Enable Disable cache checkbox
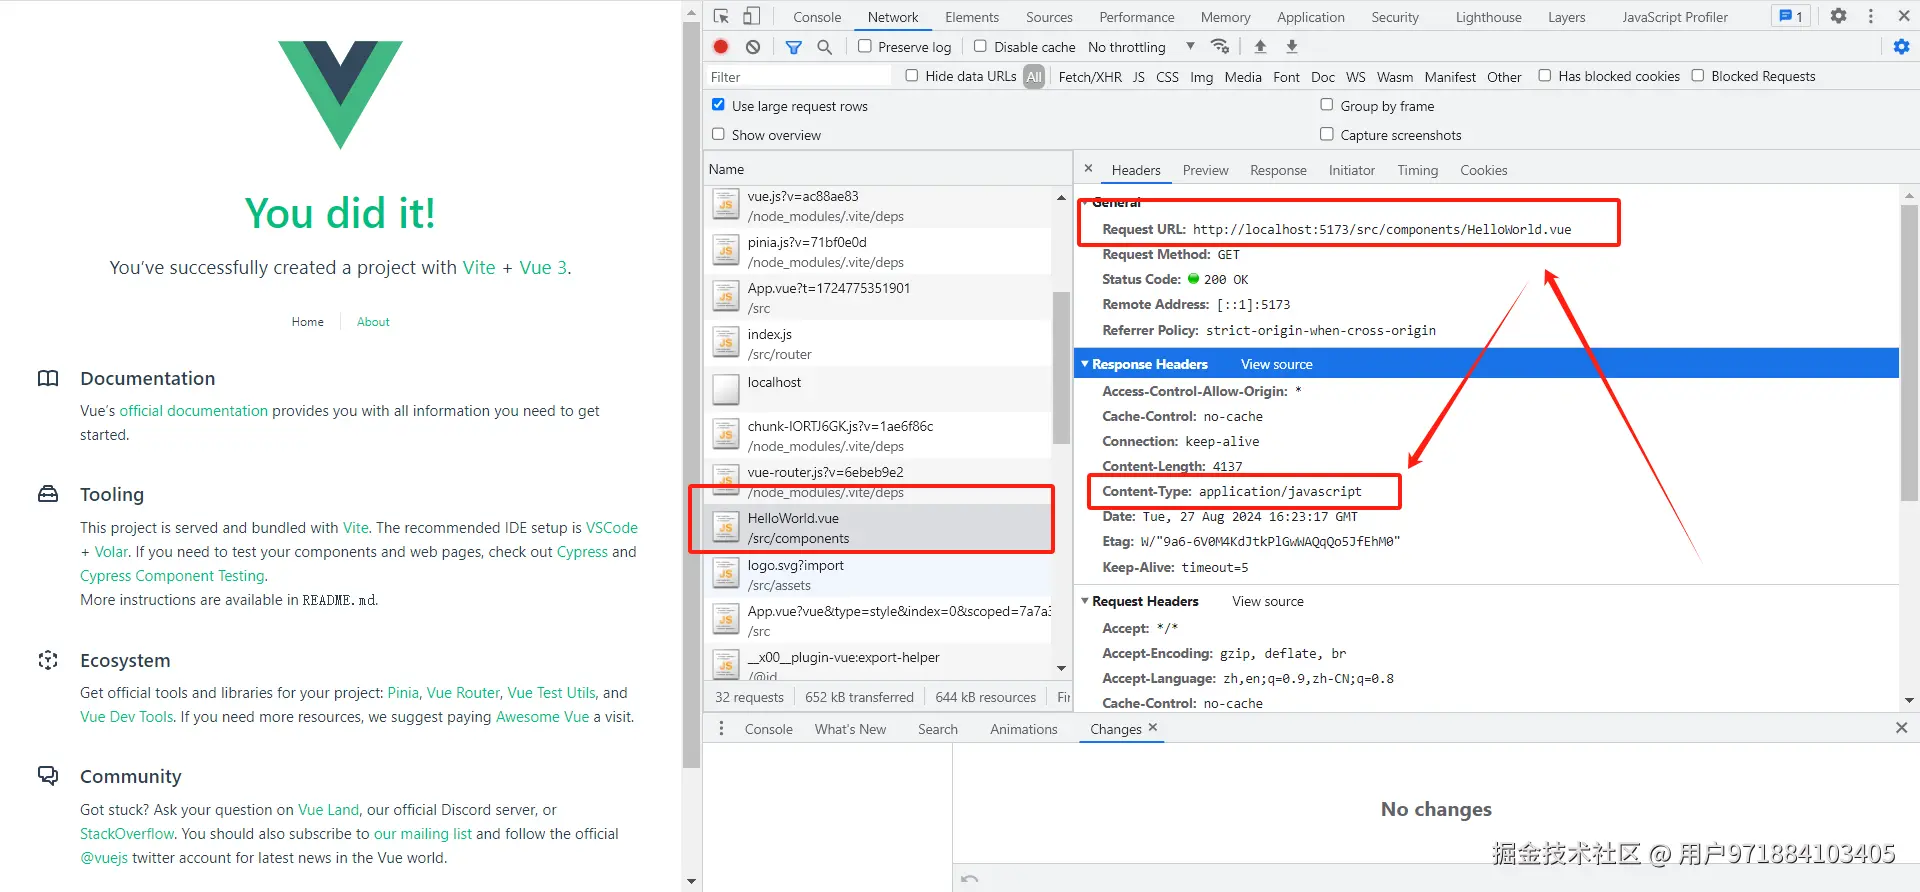This screenshot has height=892, width=1920. [x=981, y=46]
